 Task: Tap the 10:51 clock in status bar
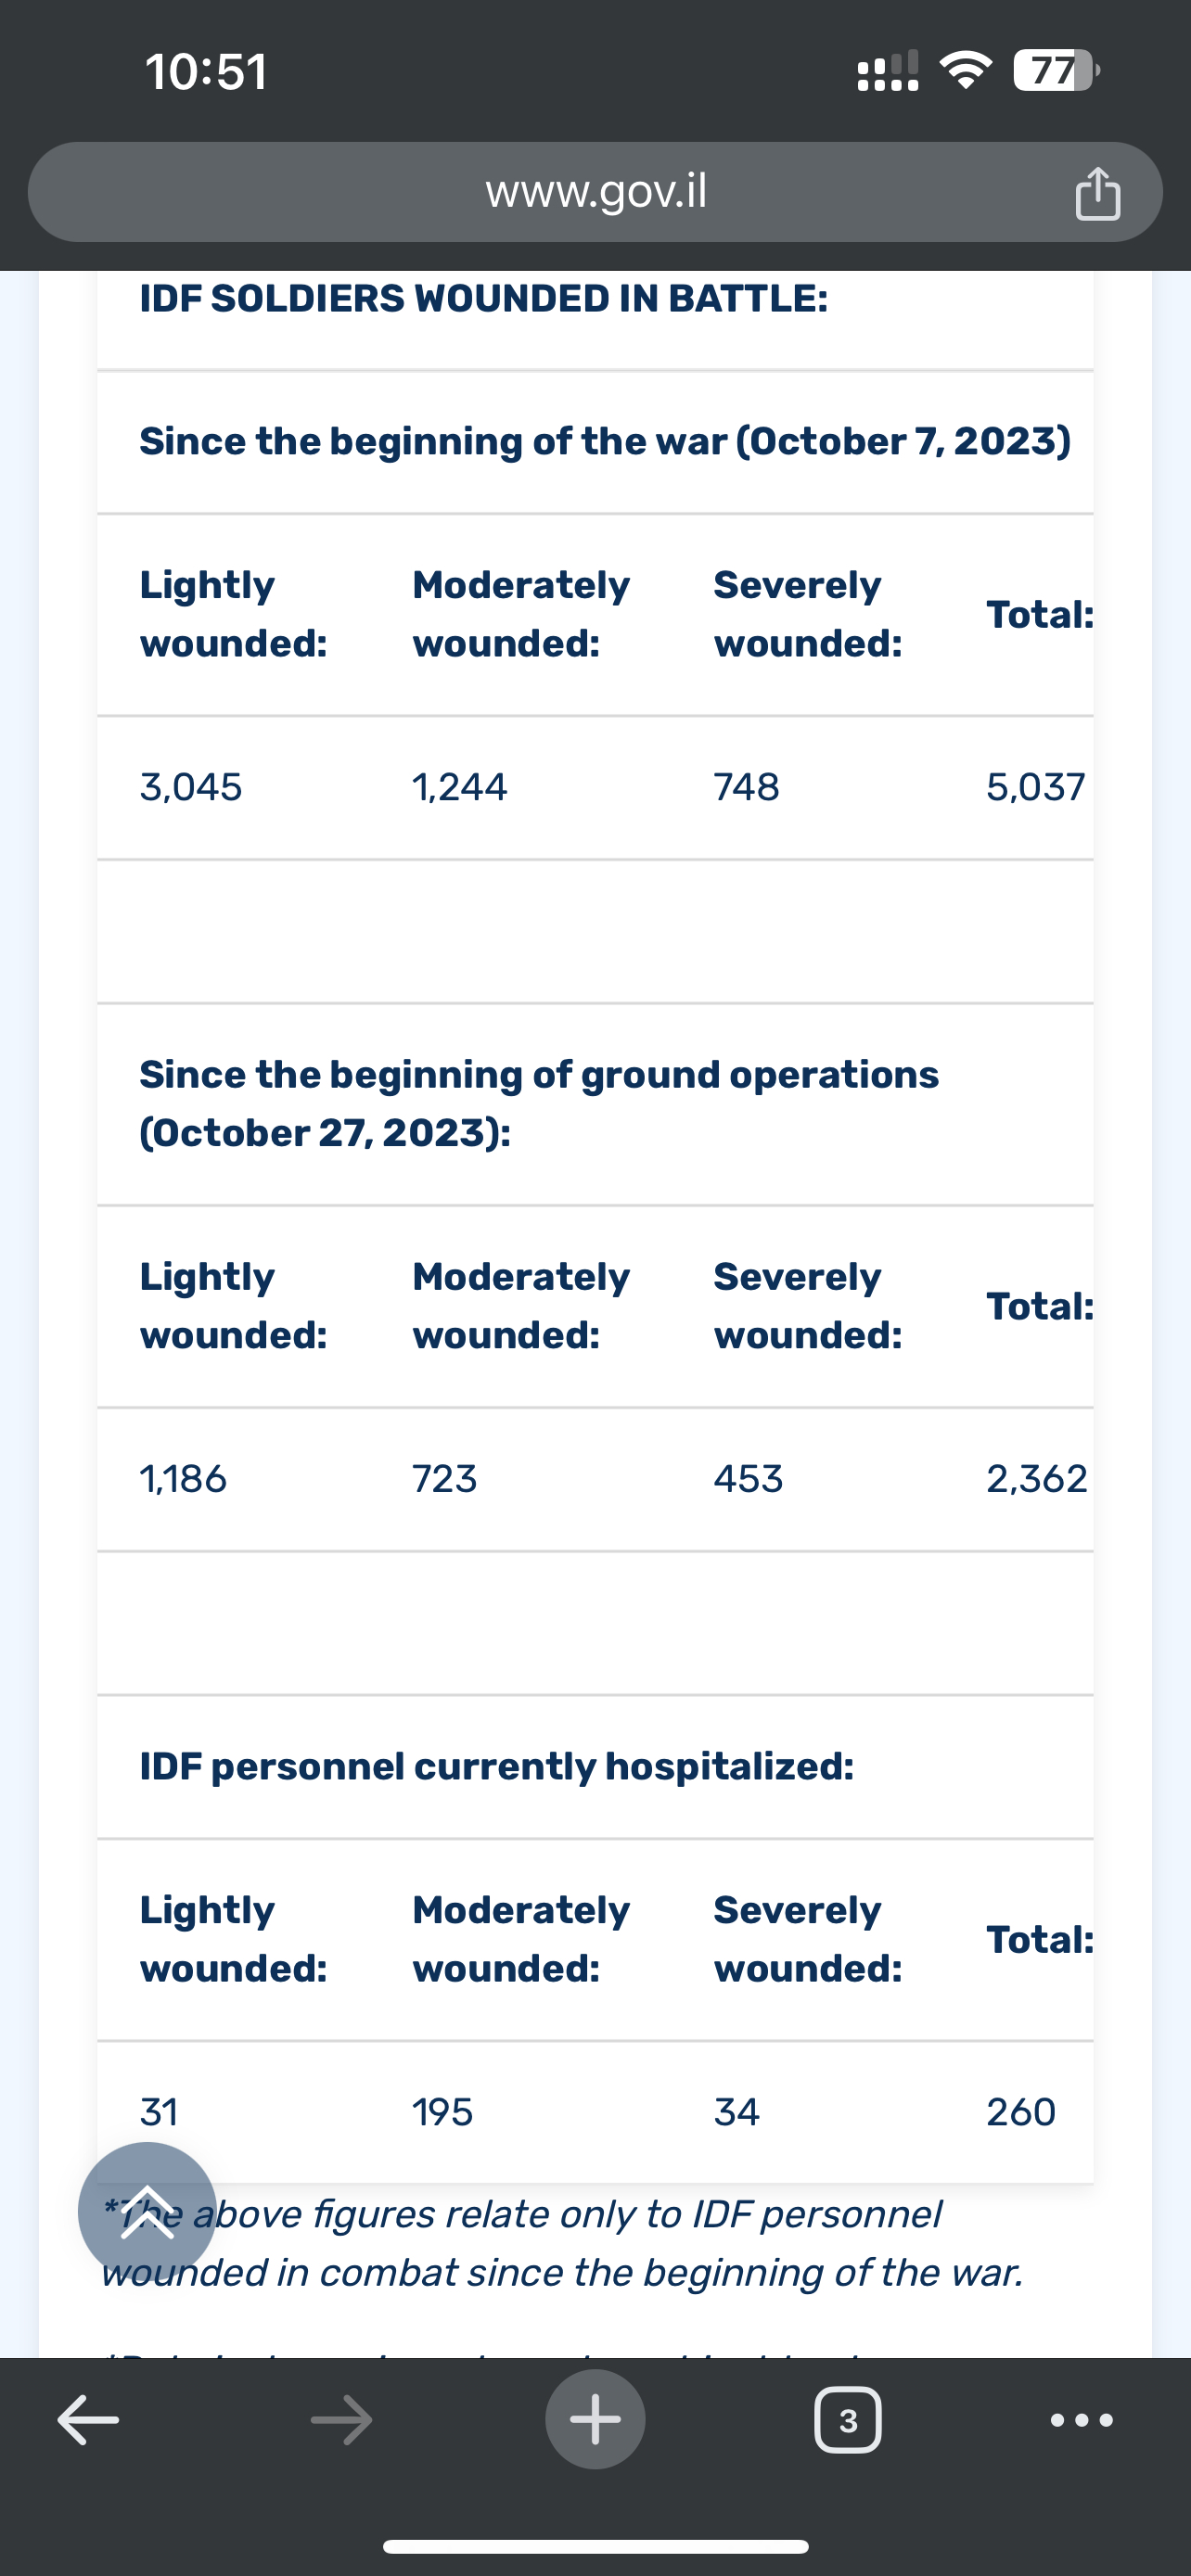click(206, 72)
